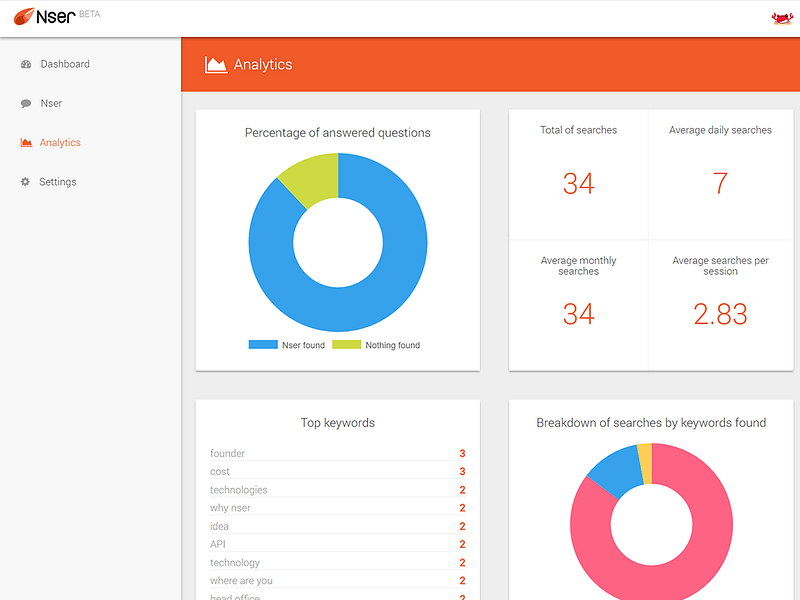Click the yellow-green 'Nothing found' swatch
This screenshot has width=800, height=600.
pos(346,344)
